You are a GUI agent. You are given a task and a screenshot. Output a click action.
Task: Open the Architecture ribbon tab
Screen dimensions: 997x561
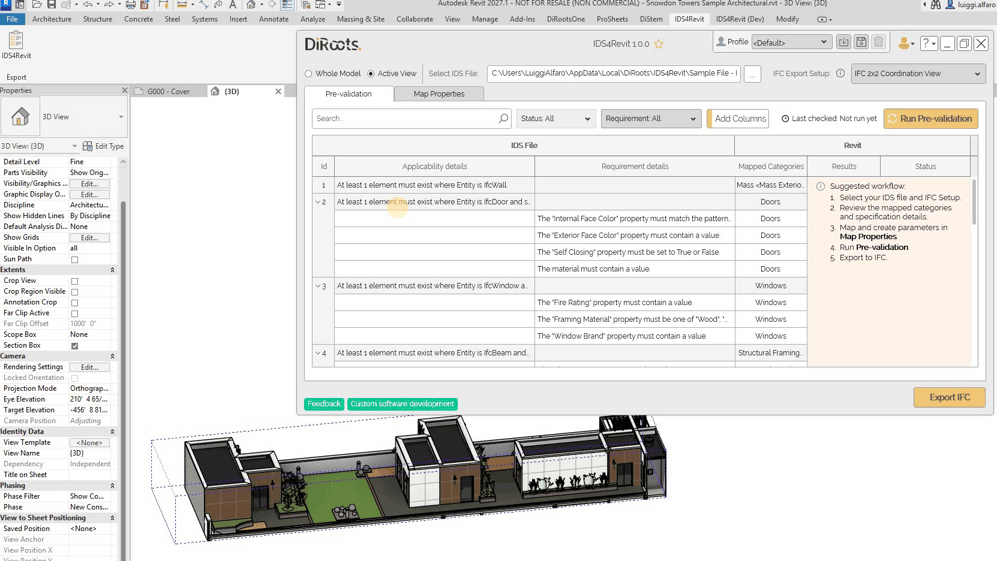pyautogui.click(x=52, y=19)
